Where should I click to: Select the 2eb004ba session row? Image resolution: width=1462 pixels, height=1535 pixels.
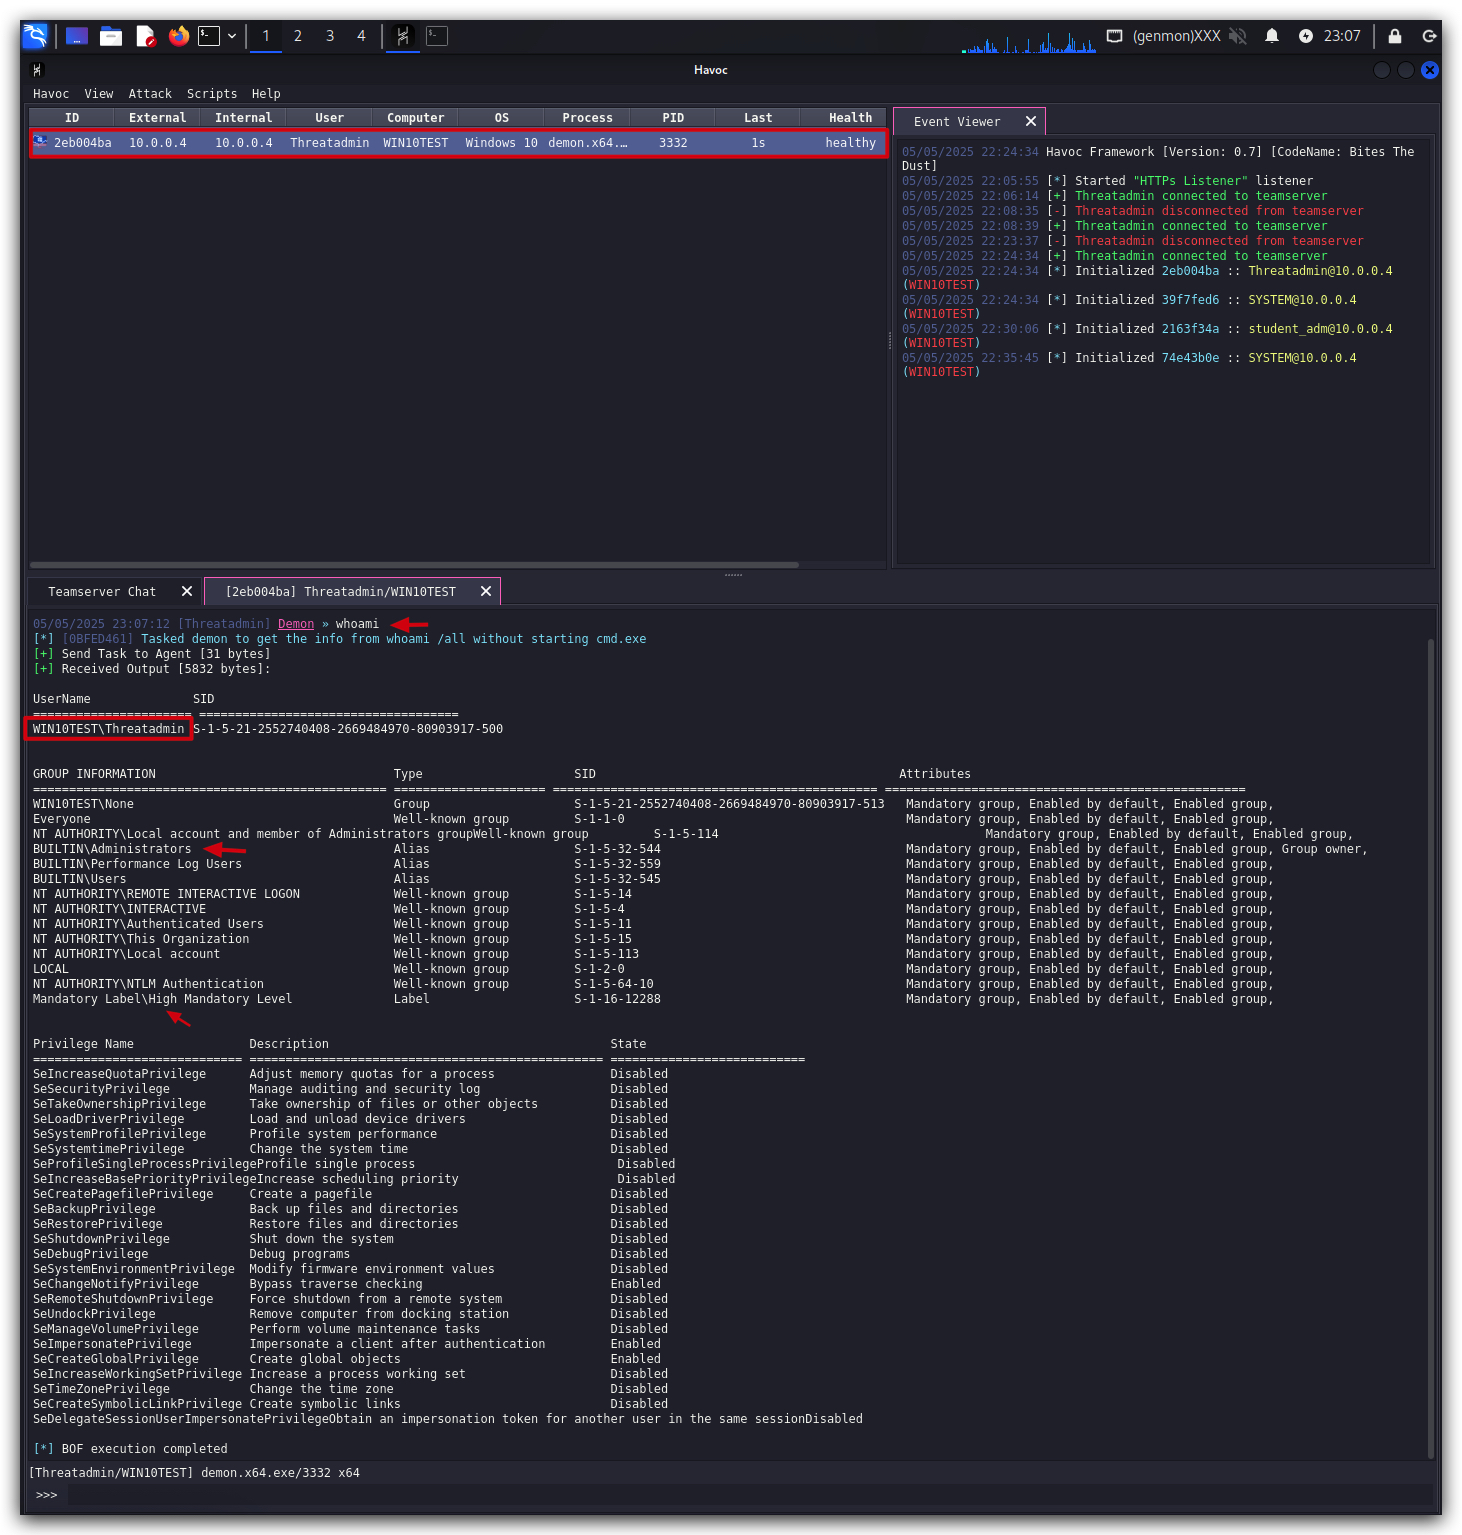[458, 143]
